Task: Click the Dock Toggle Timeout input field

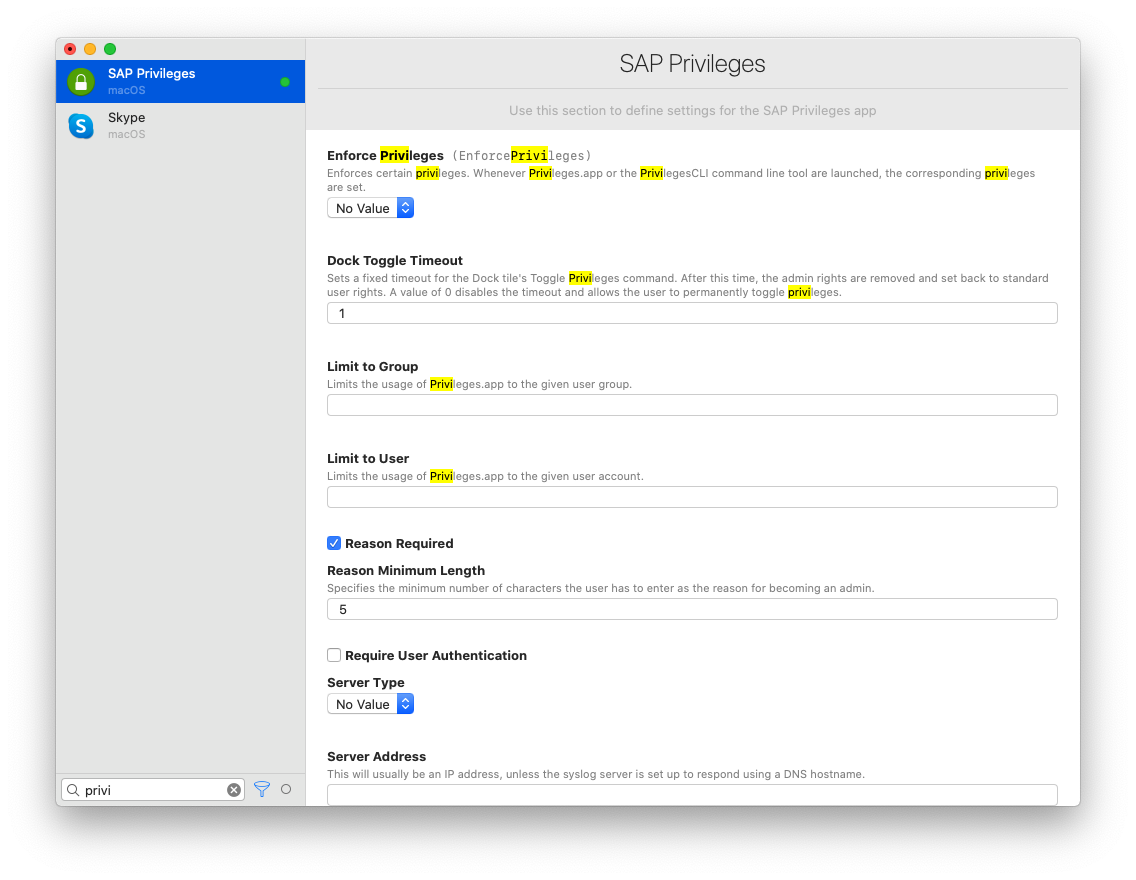Action: [692, 312]
